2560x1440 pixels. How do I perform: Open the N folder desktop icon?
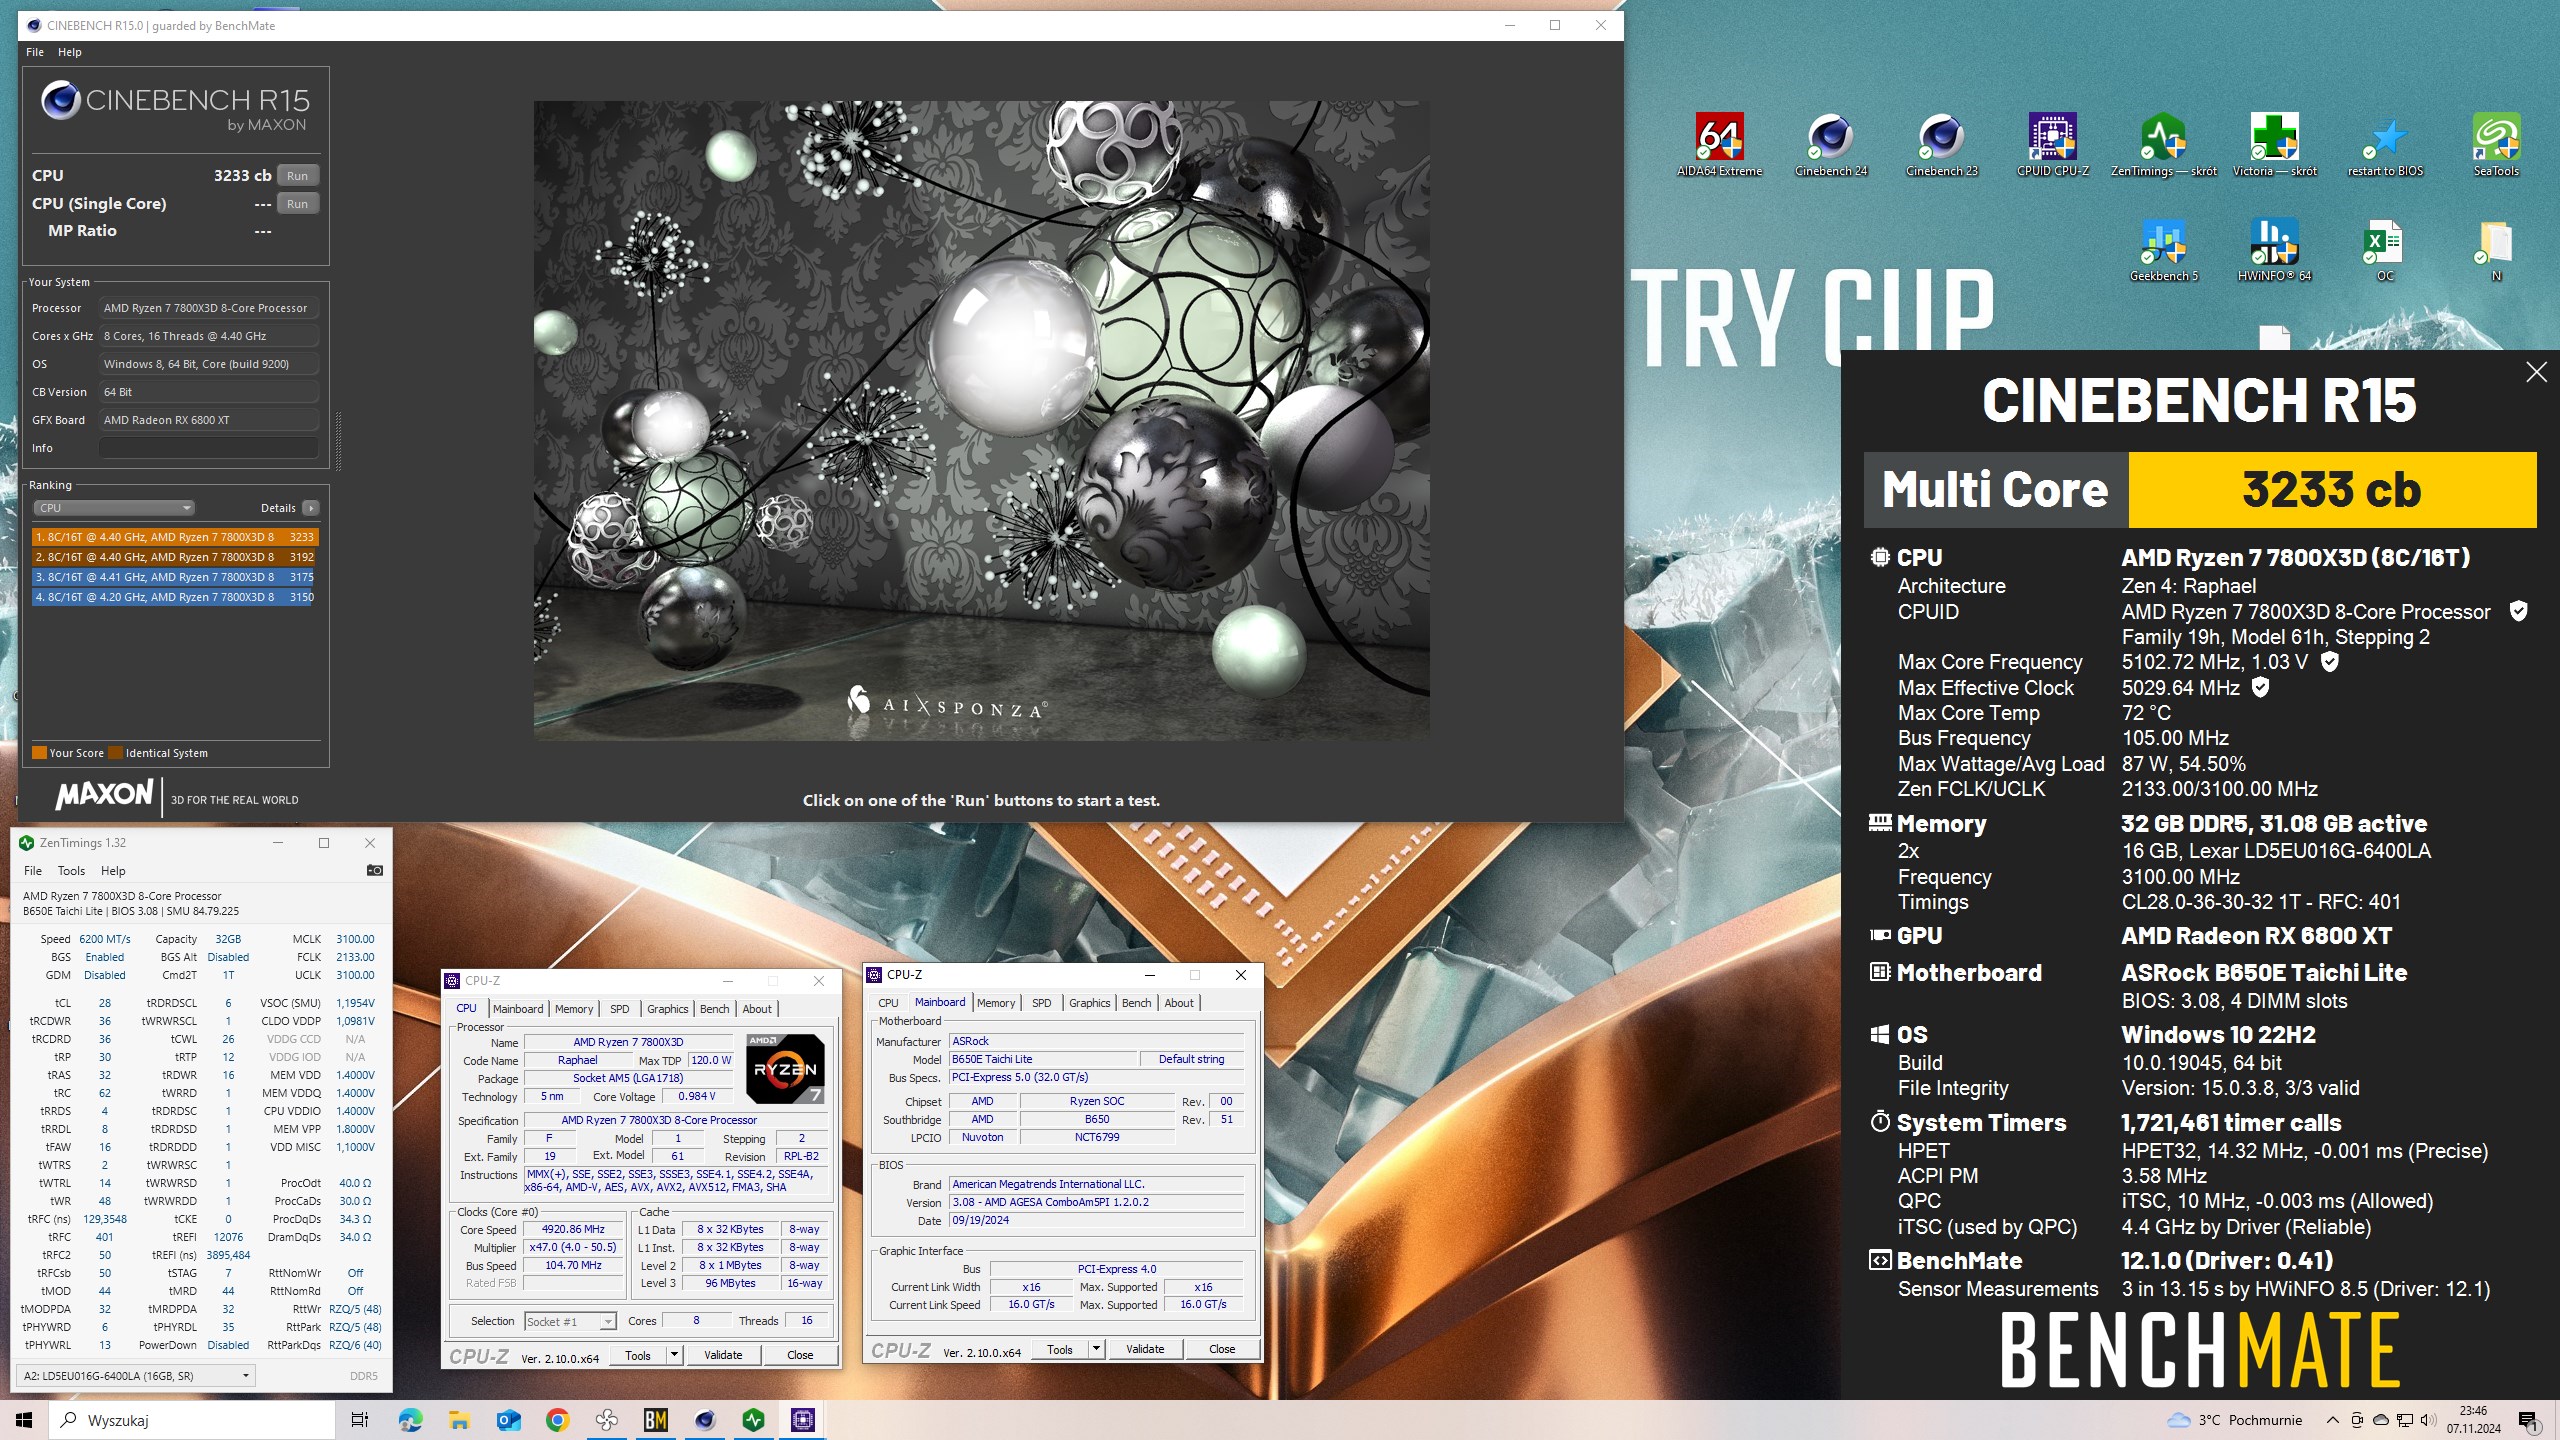click(2496, 250)
